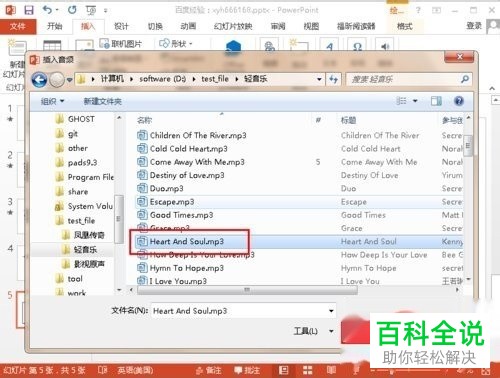Click in the search box

[409, 79]
